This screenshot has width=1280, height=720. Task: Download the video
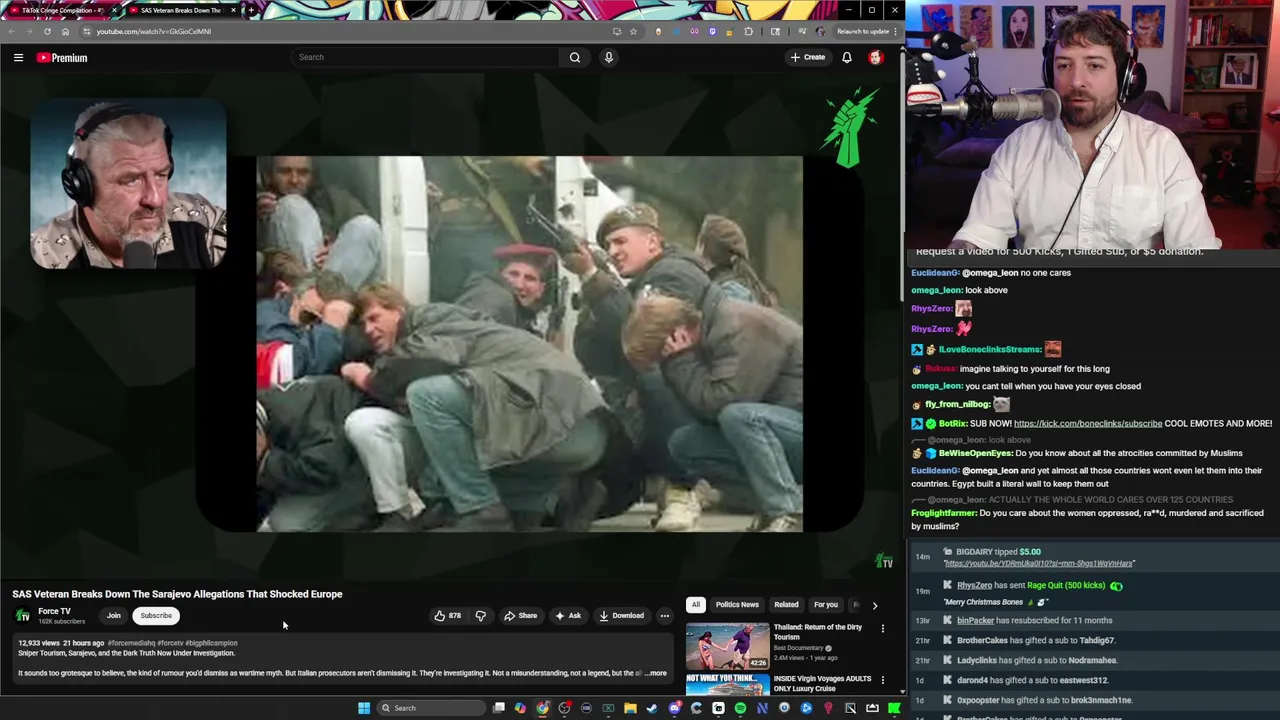point(621,615)
